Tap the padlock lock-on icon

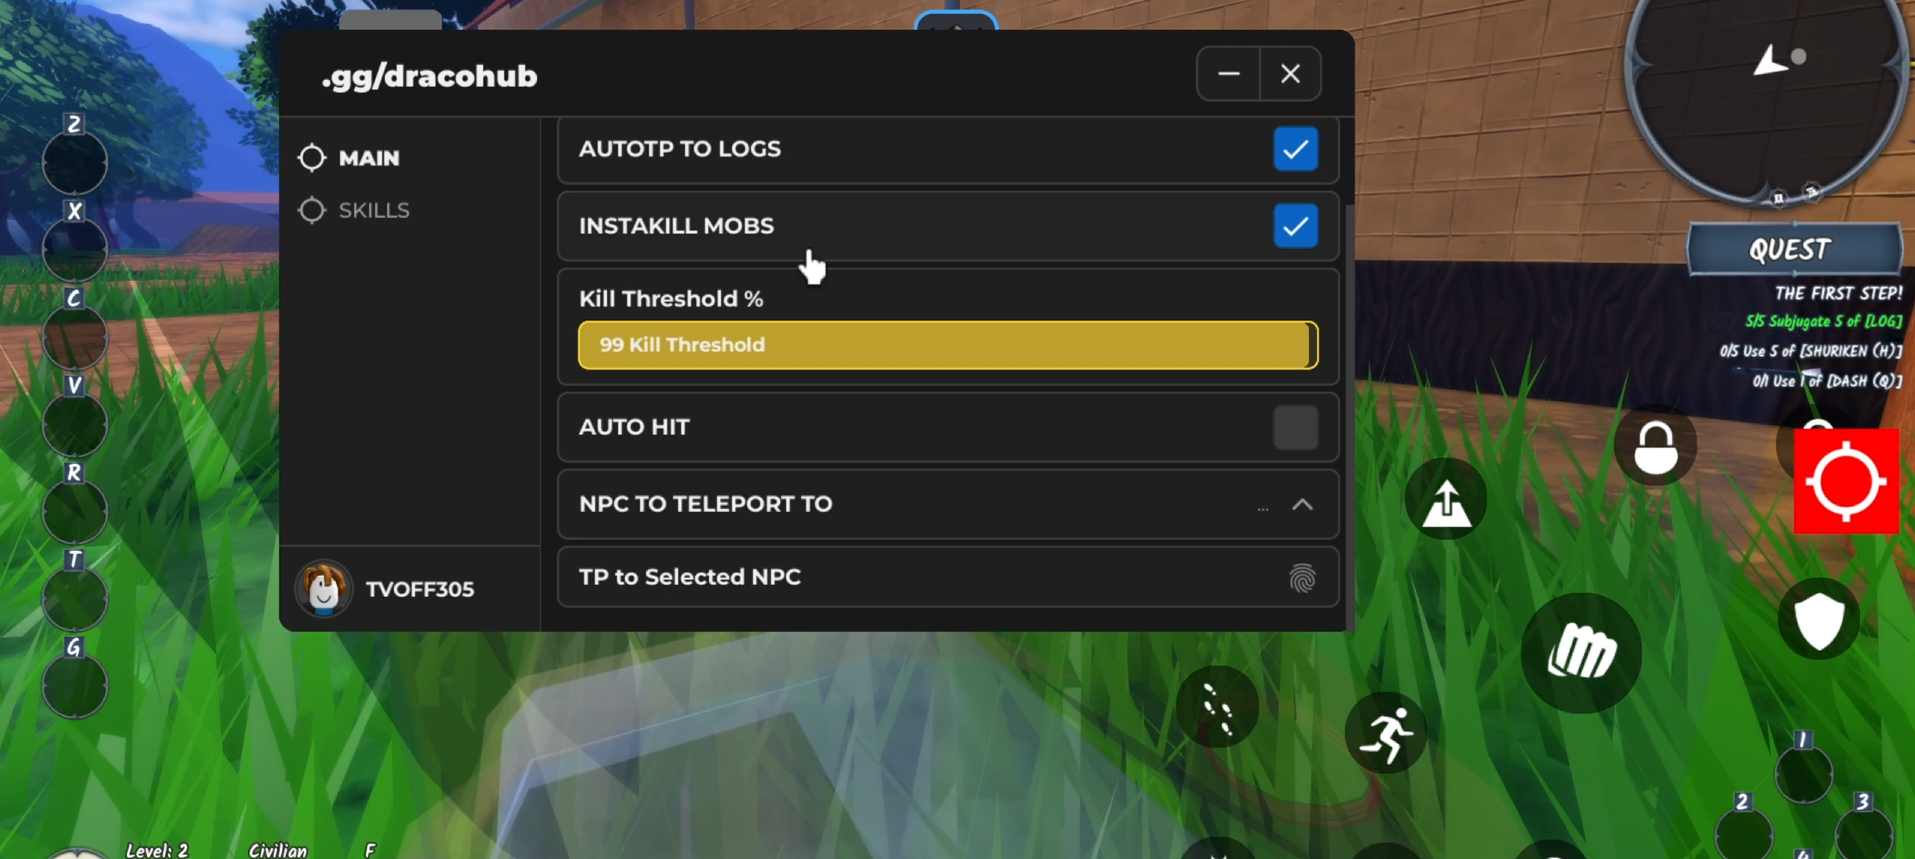pos(1656,447)
